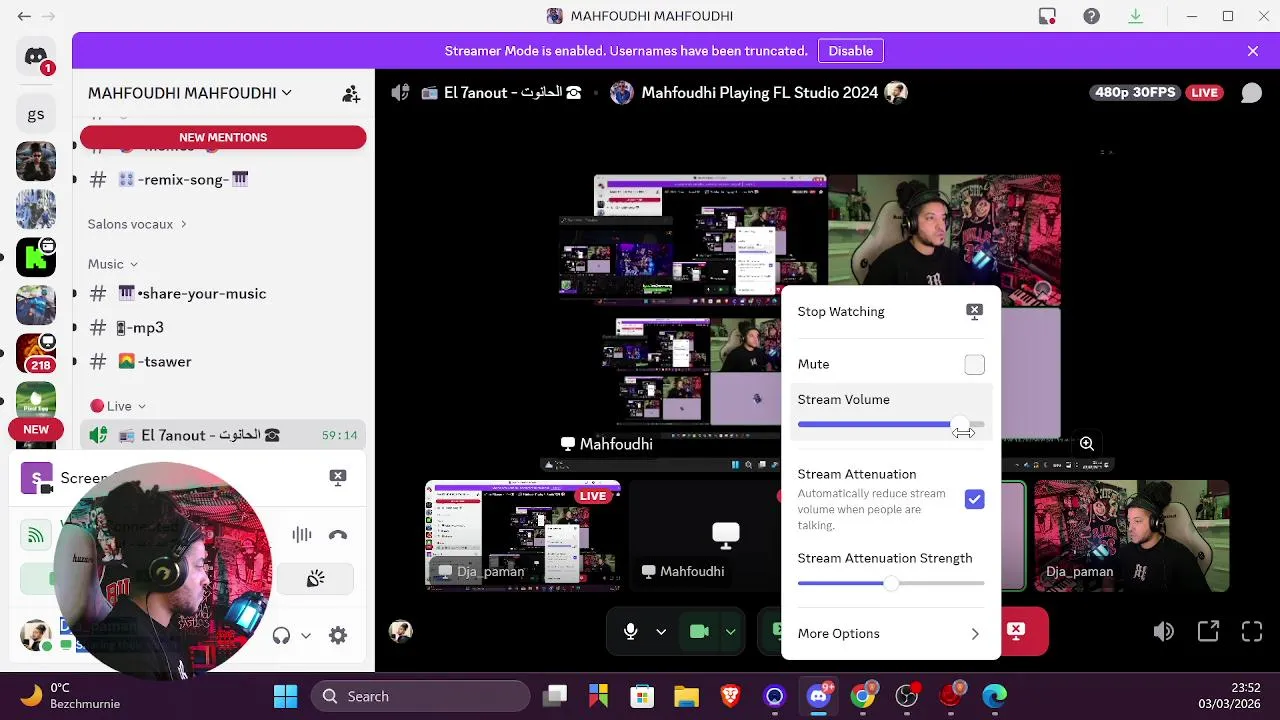Viewport: 1280px width, 720px height.
Task: Open microphone options arrow in call bar
Action: [661, 632]
